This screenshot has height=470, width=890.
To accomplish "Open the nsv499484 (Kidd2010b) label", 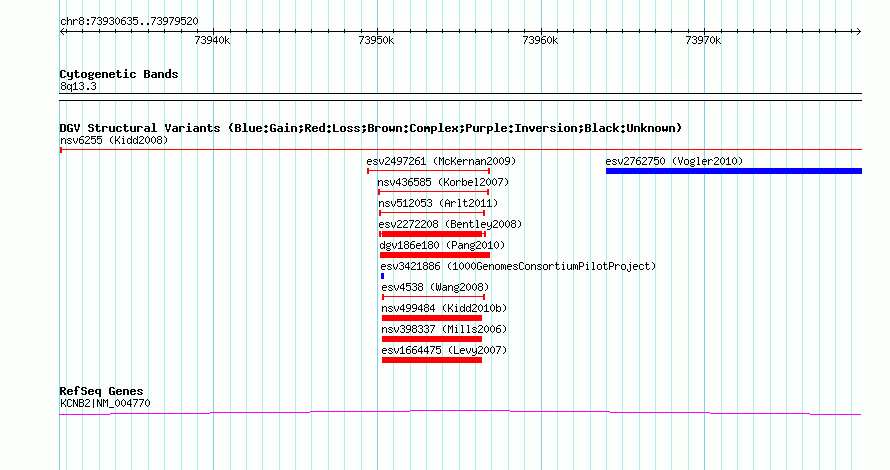I will [x=444, y=308].
